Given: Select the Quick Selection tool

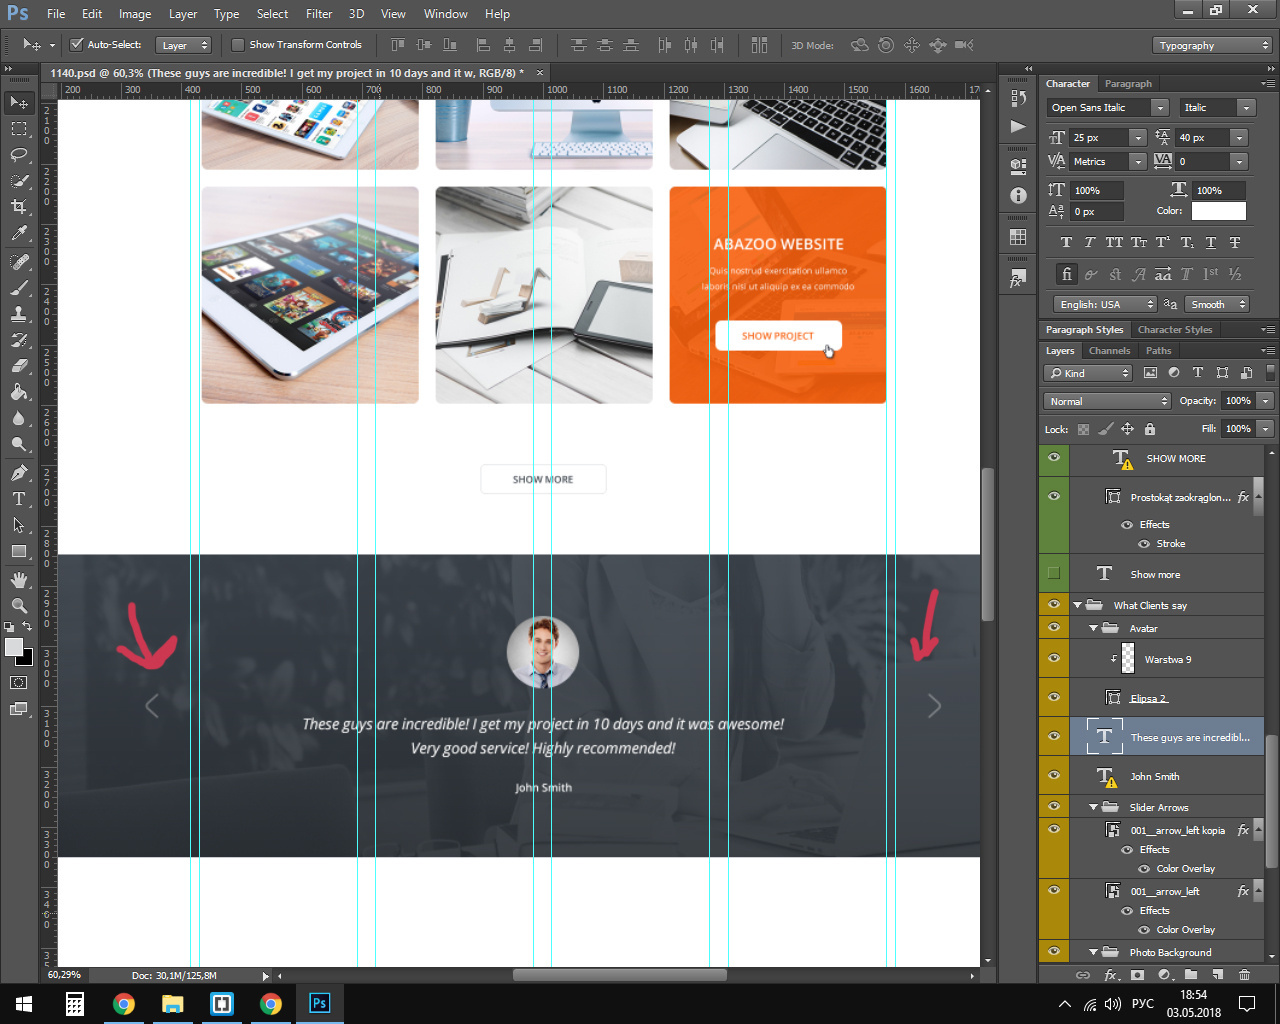Looking at the screenshot, I should click(19, 181).
